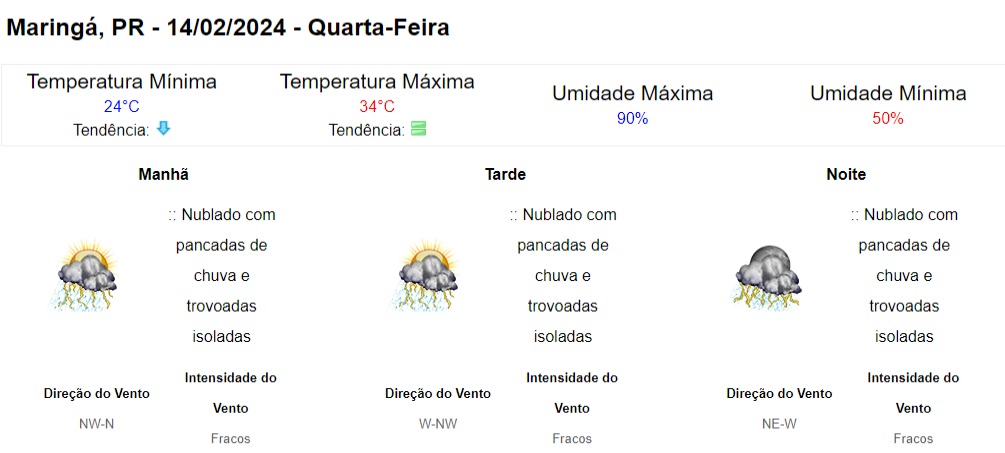Select the Noite period heading
The height and width of the screenshot is (453, 1005).
[x=846, y=174]
